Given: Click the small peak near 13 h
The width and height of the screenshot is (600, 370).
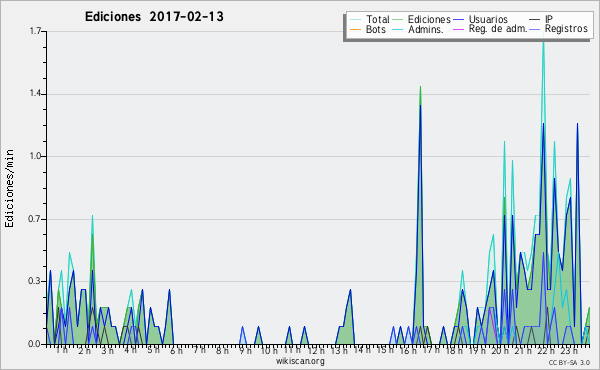Looking at the screenshot, I should (350, 290).
